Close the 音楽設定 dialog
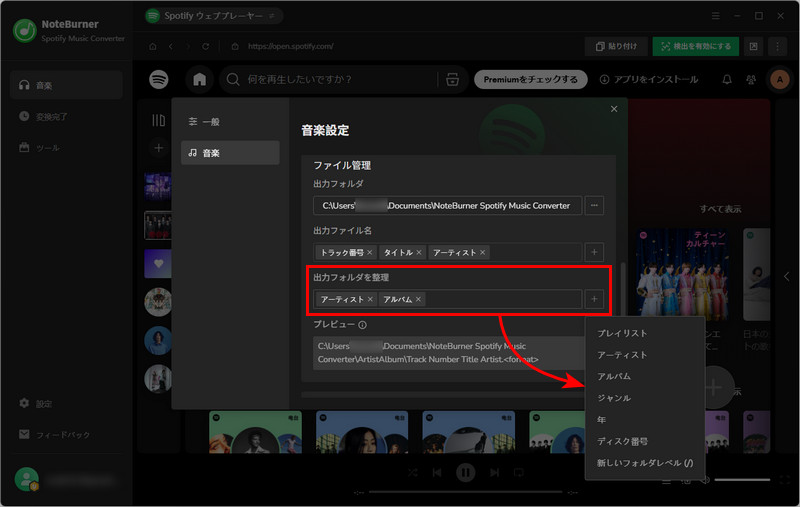 point(614,109)
